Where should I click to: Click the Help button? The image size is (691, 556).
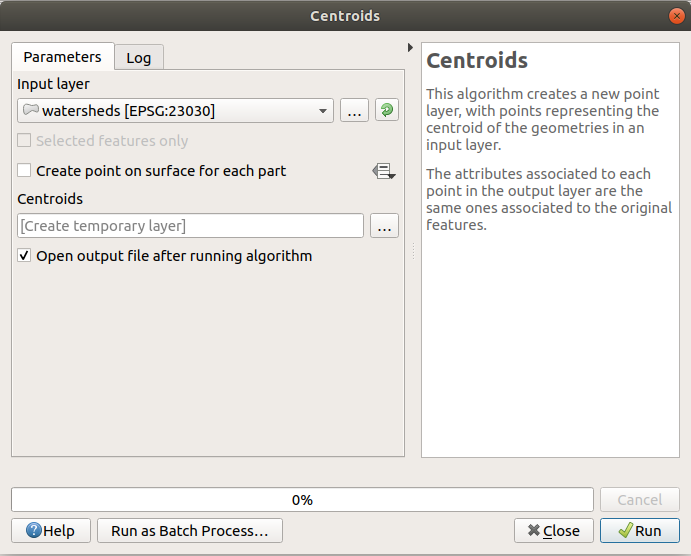click(x=51, y=531)
